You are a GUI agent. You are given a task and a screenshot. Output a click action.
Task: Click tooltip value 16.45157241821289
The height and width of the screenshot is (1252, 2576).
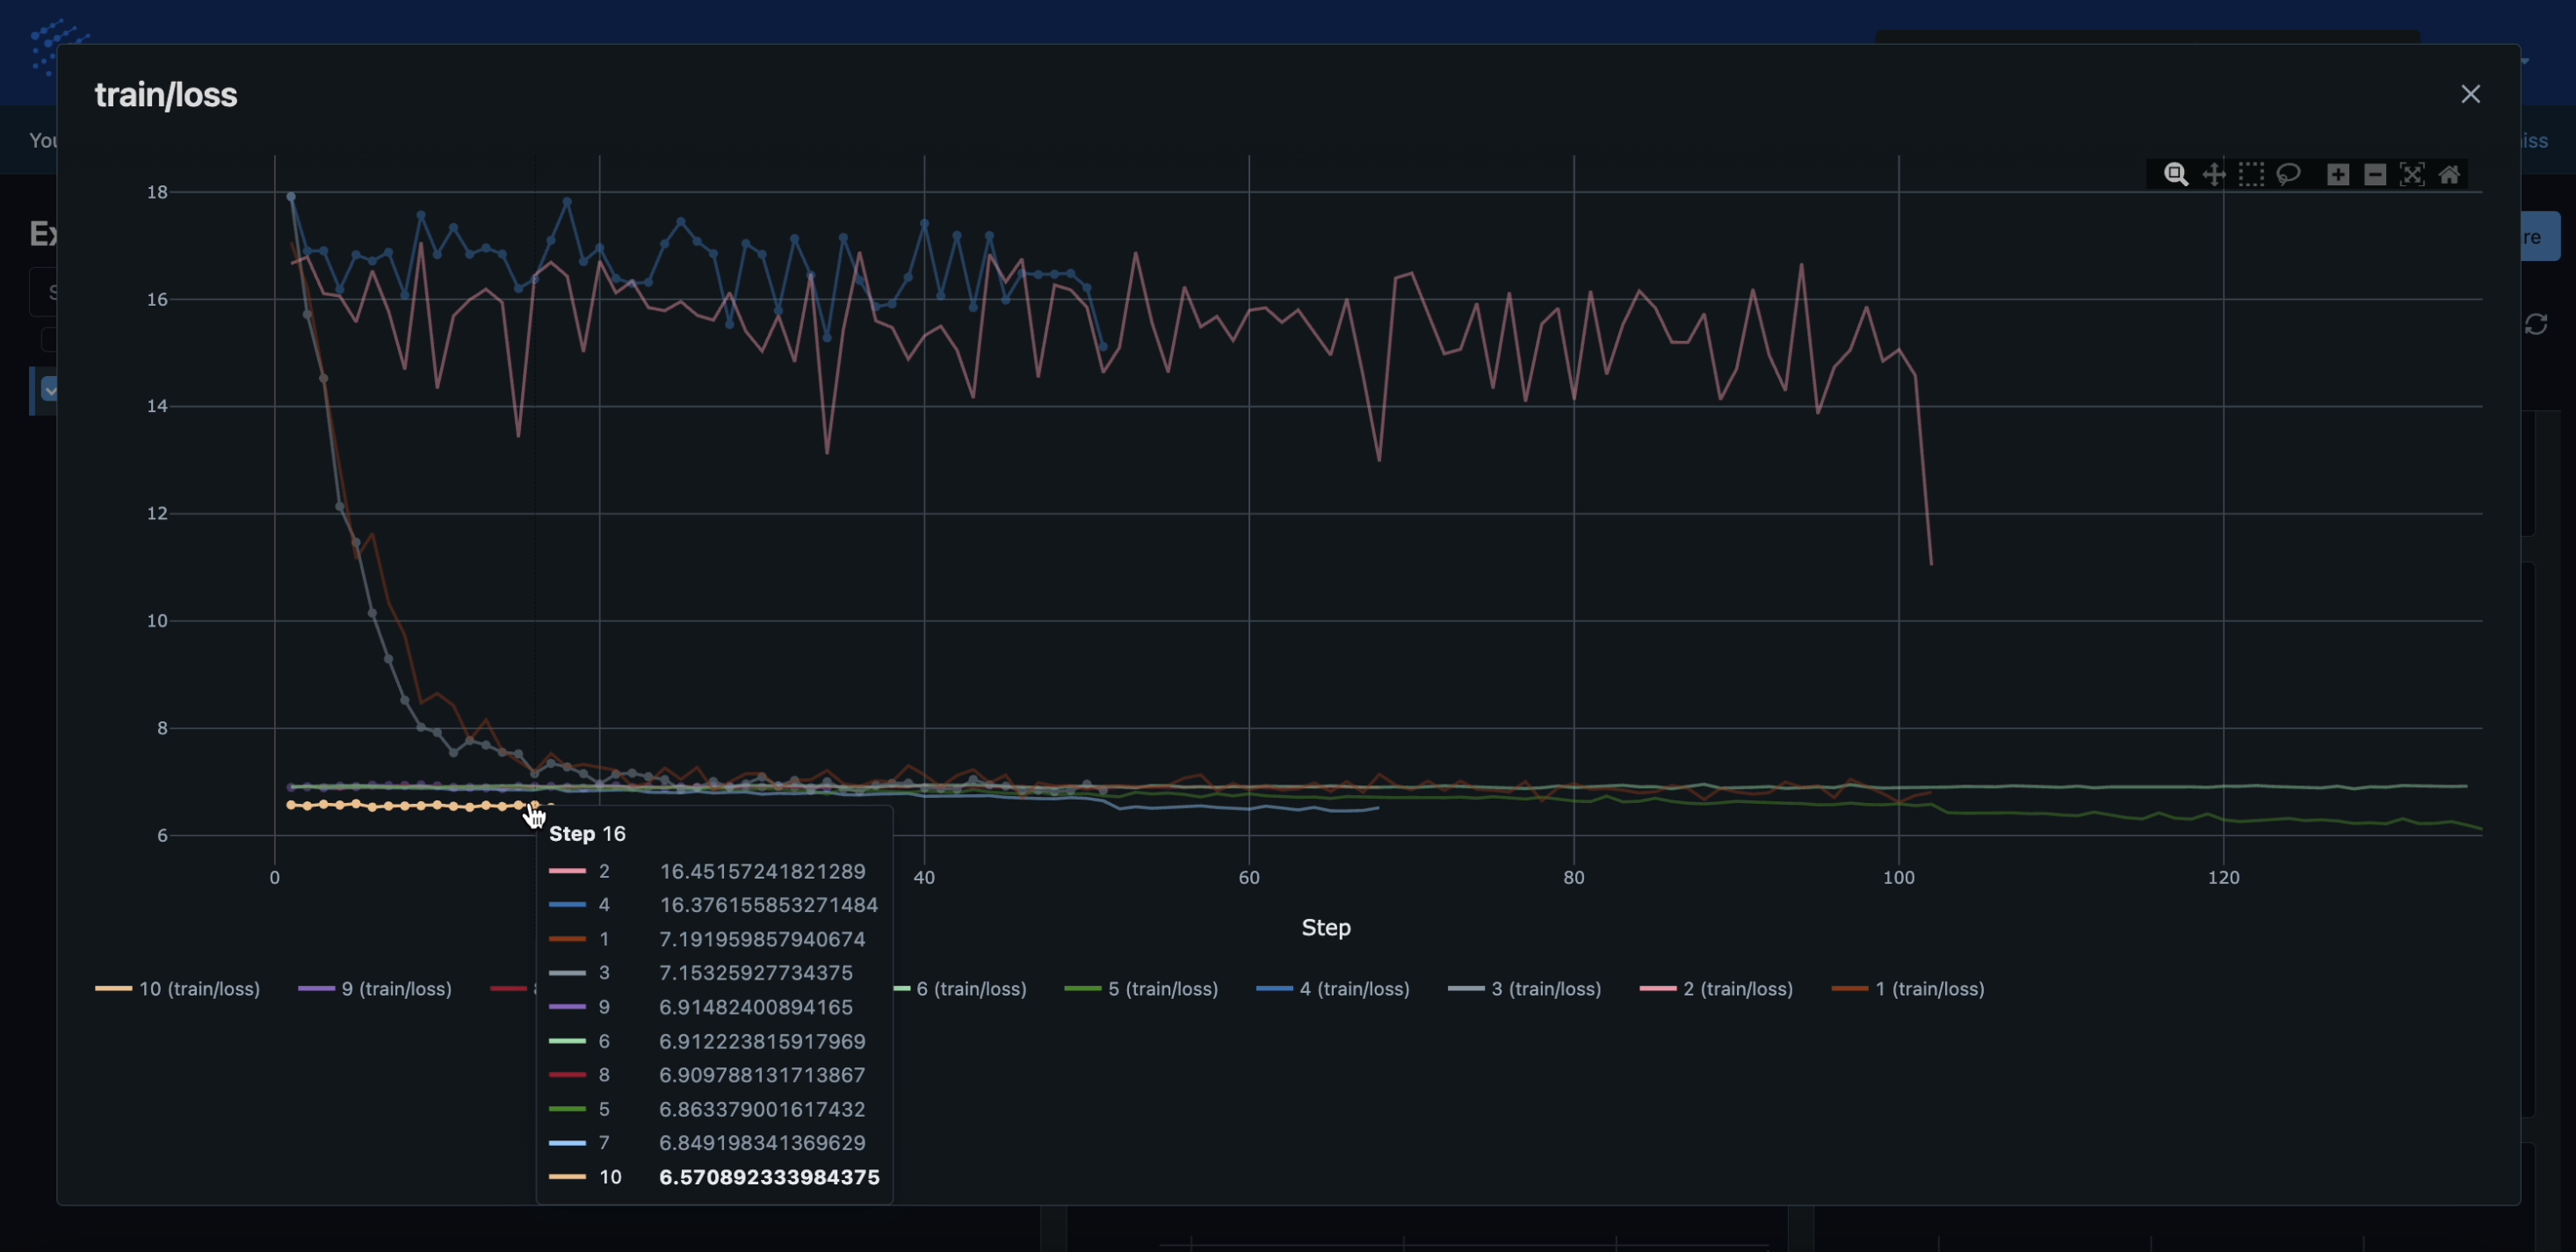(x=762, y=871)
